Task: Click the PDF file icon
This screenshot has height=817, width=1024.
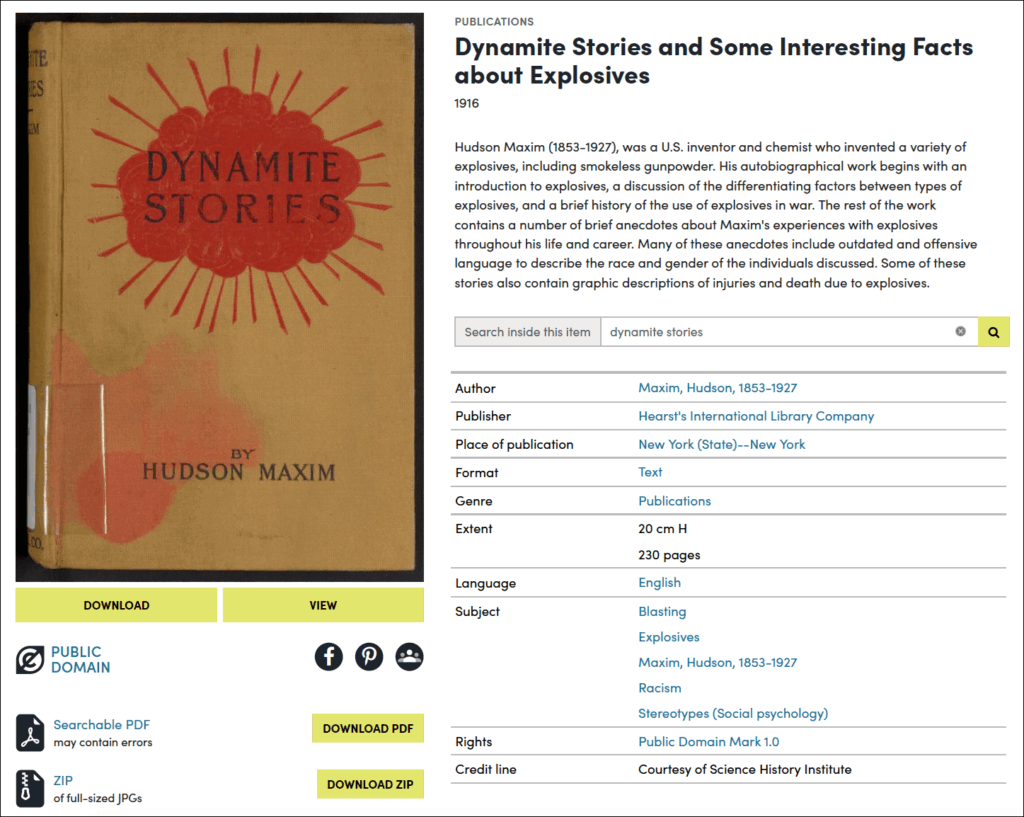Action: [x=30, y=733]
